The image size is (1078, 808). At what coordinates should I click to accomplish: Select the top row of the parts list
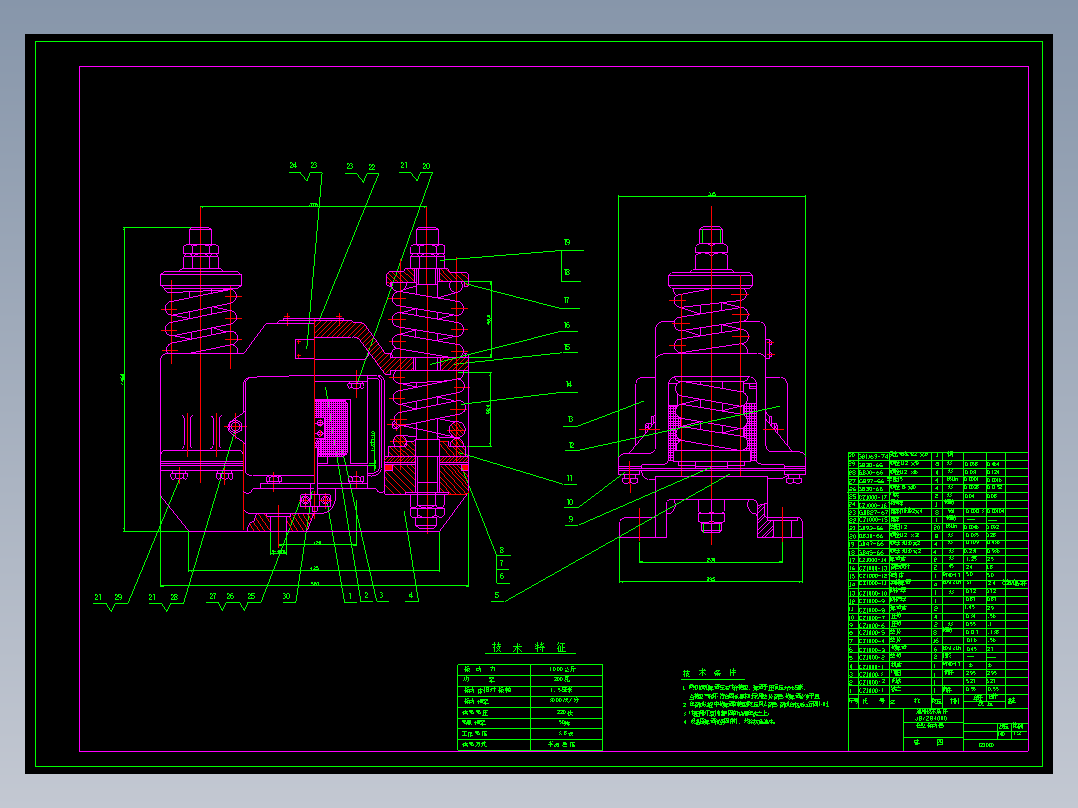click(x=938, y=455)
